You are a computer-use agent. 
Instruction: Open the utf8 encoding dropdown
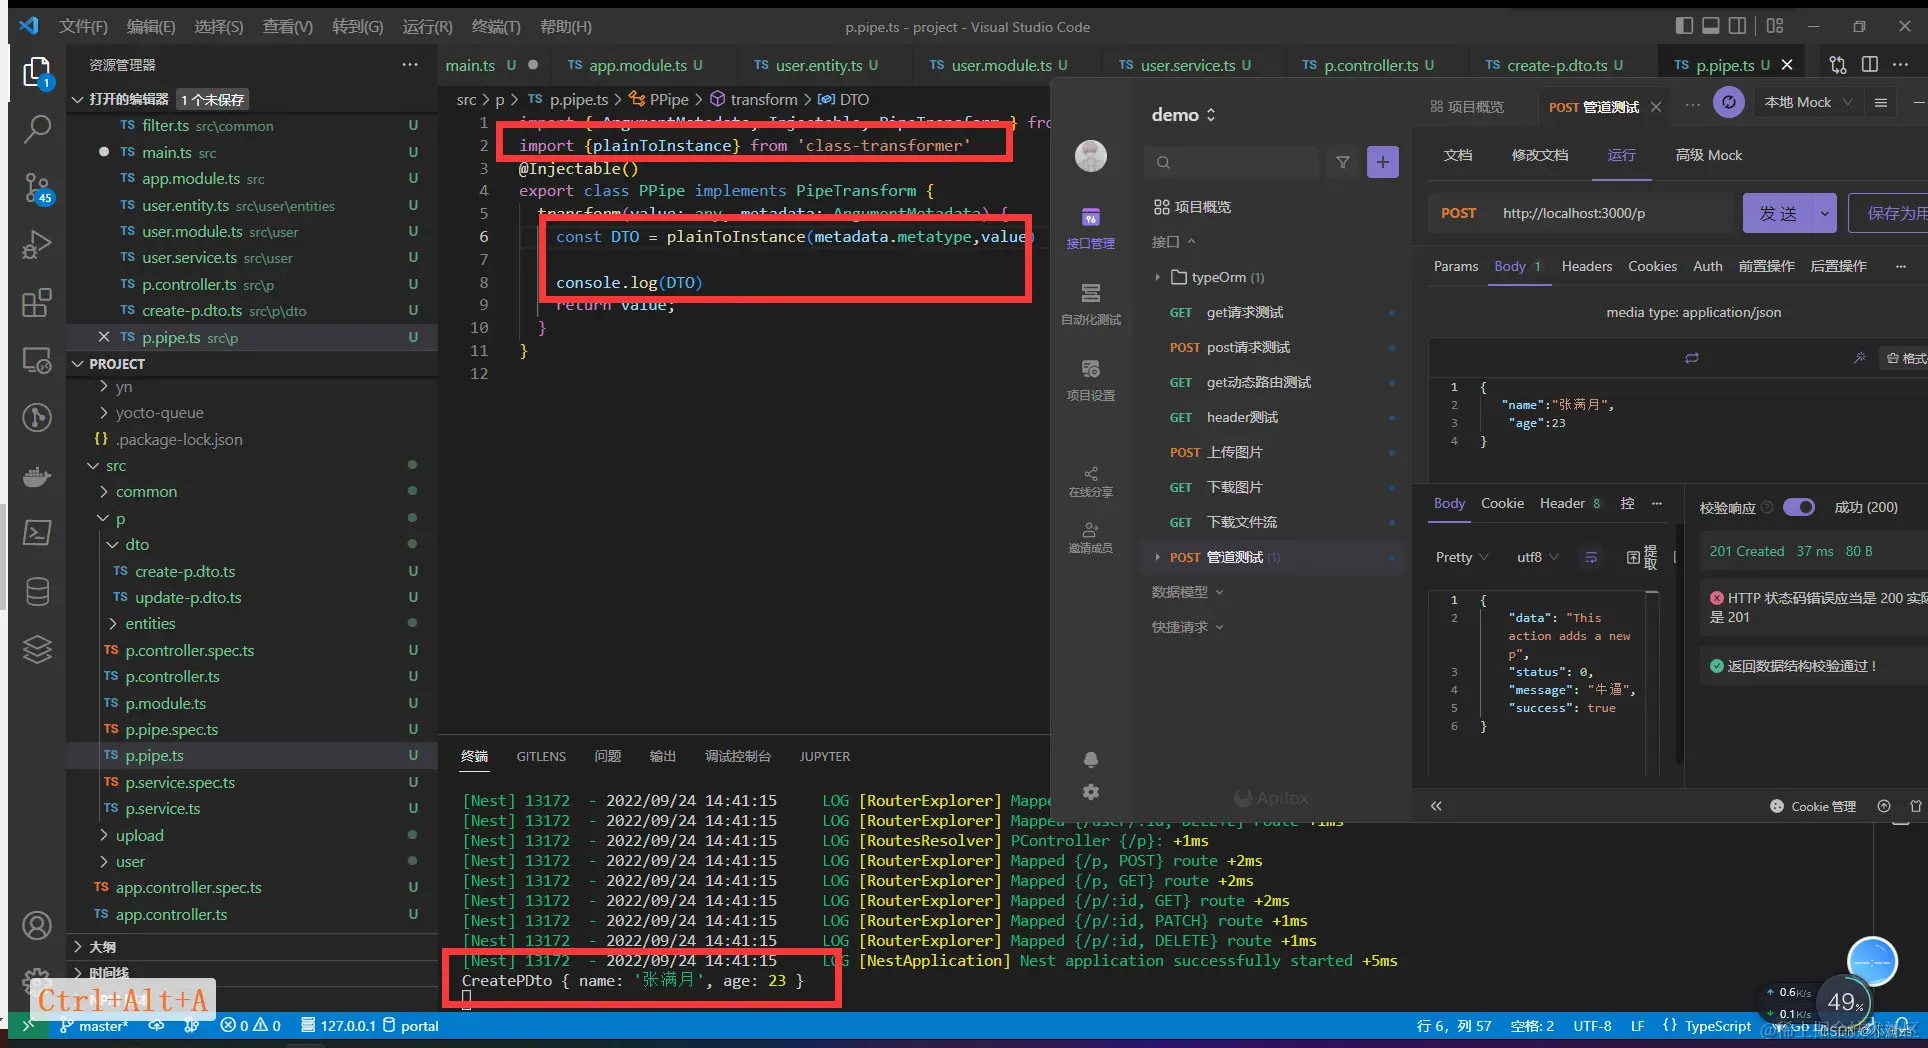pos(1538,557)
